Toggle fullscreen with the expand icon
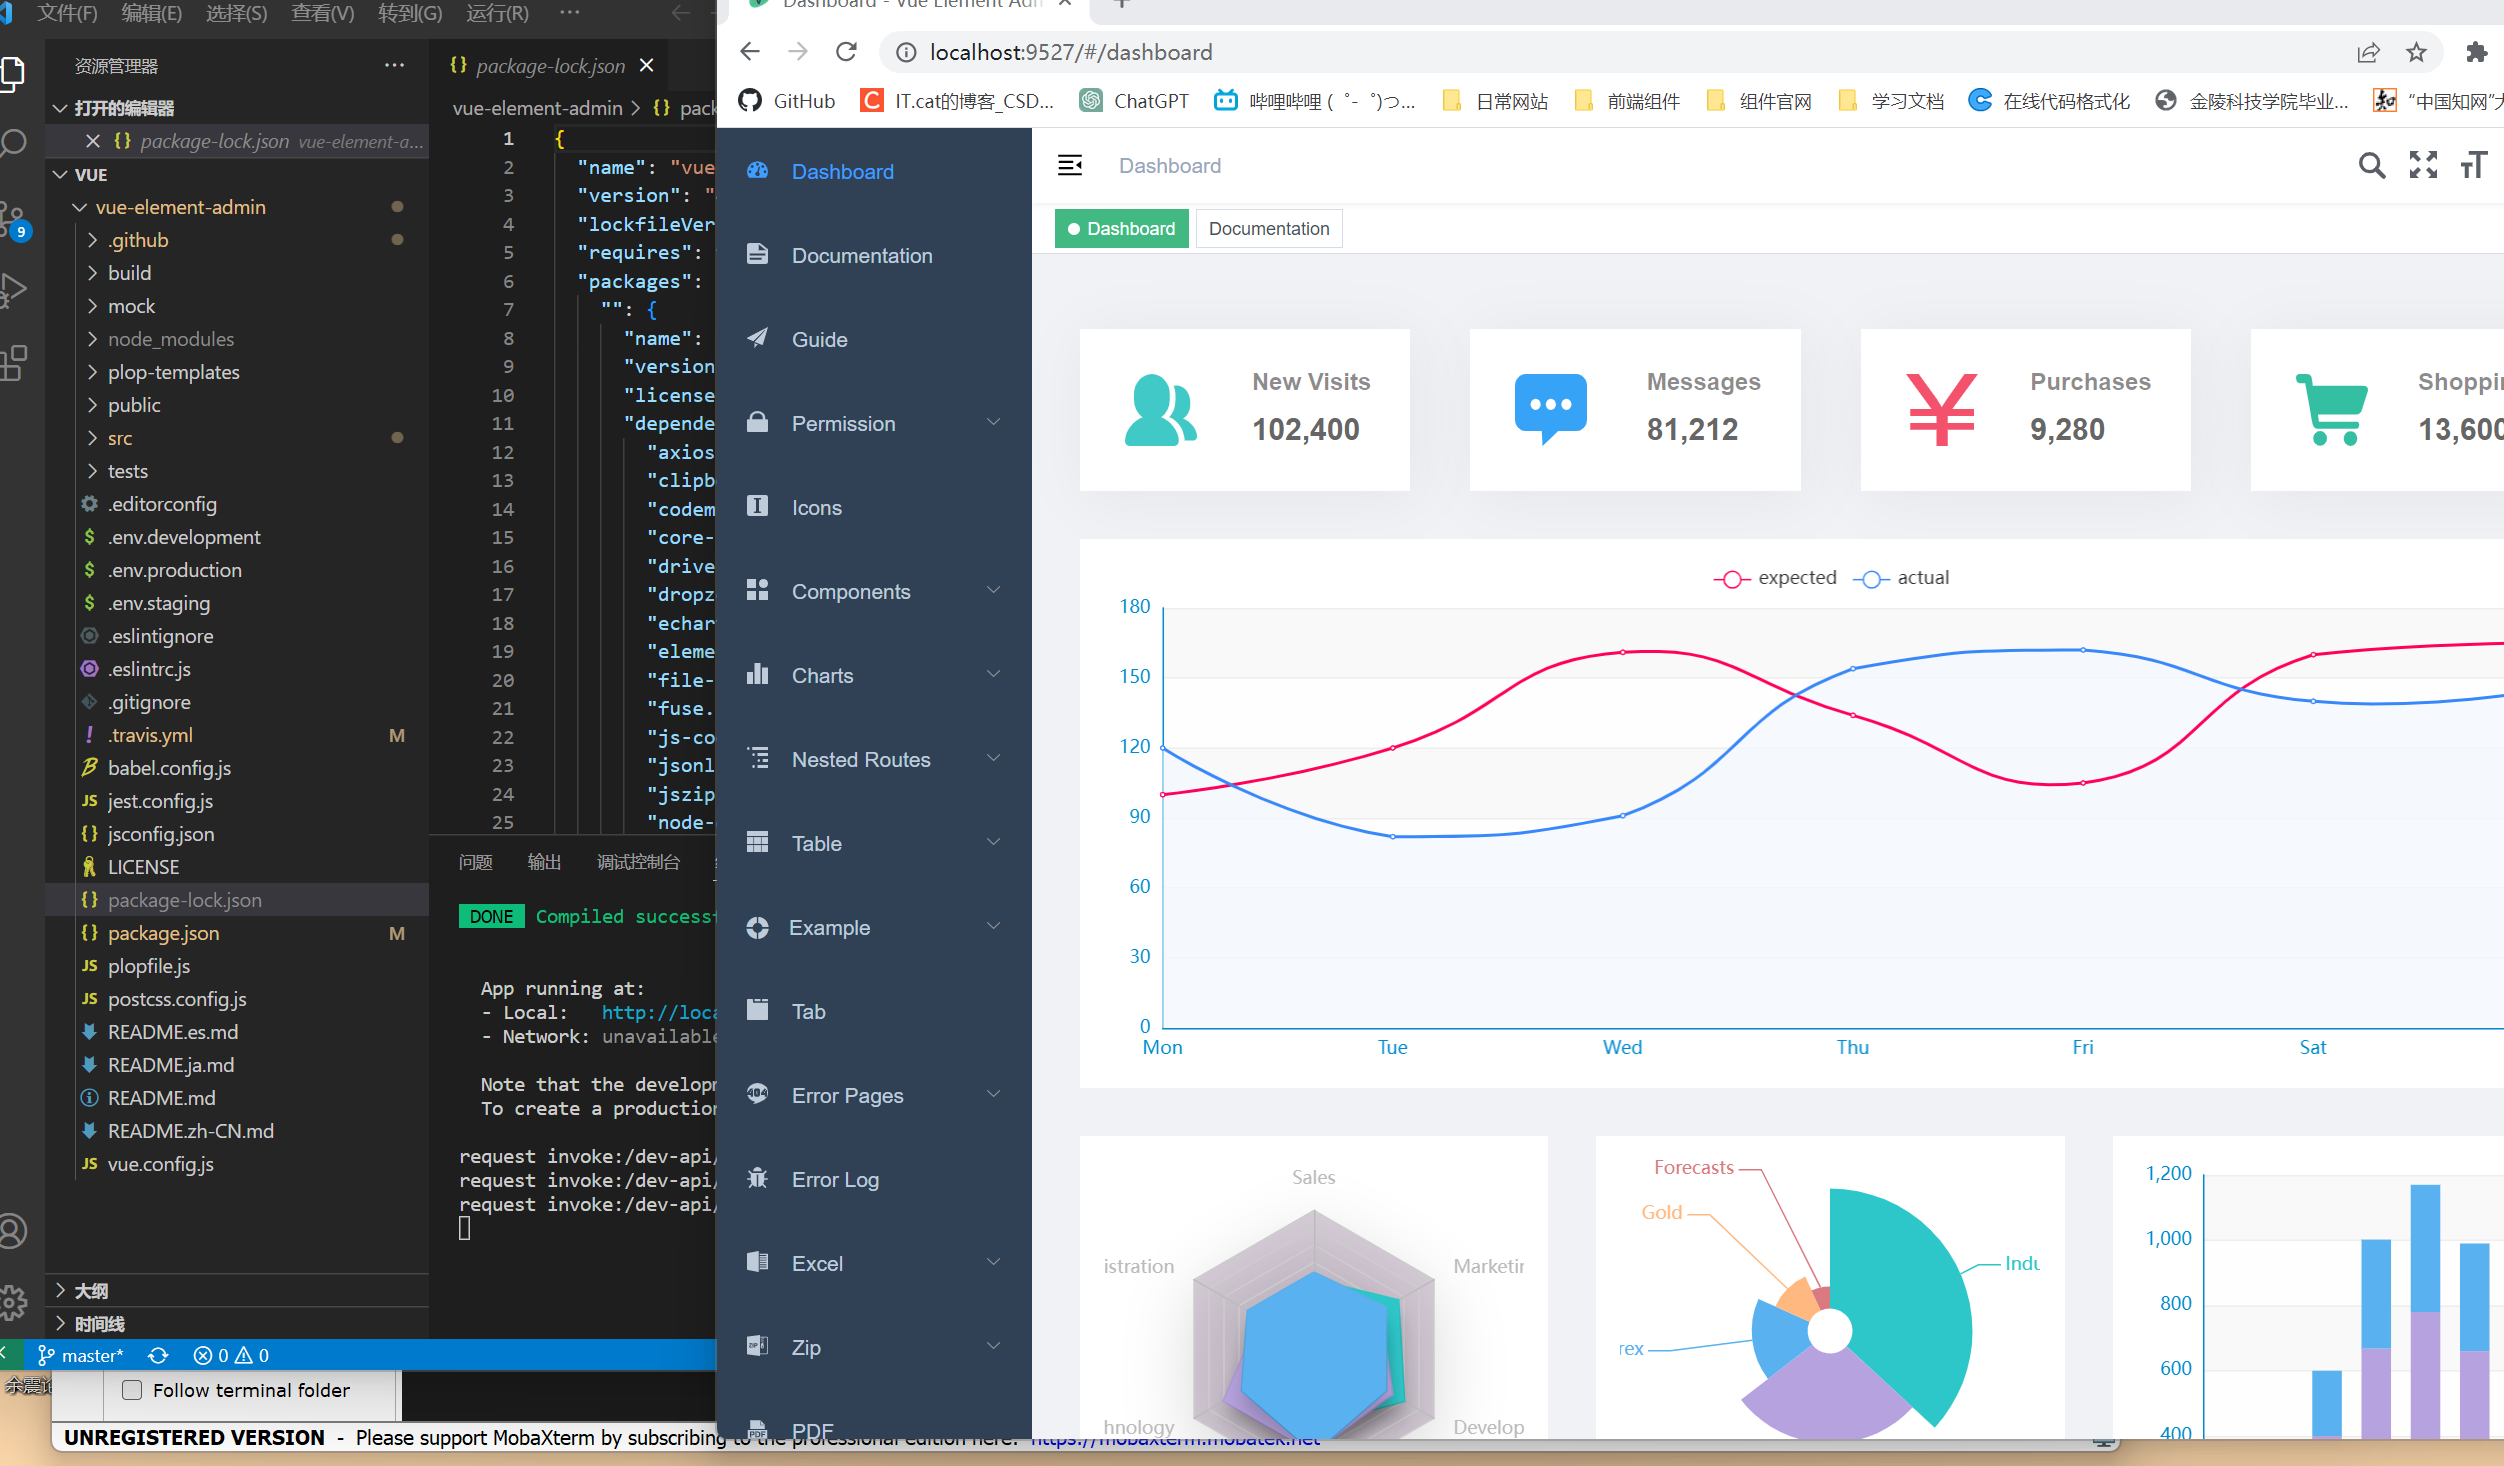2504x1466 pixels. click(x=2423, y=166)
